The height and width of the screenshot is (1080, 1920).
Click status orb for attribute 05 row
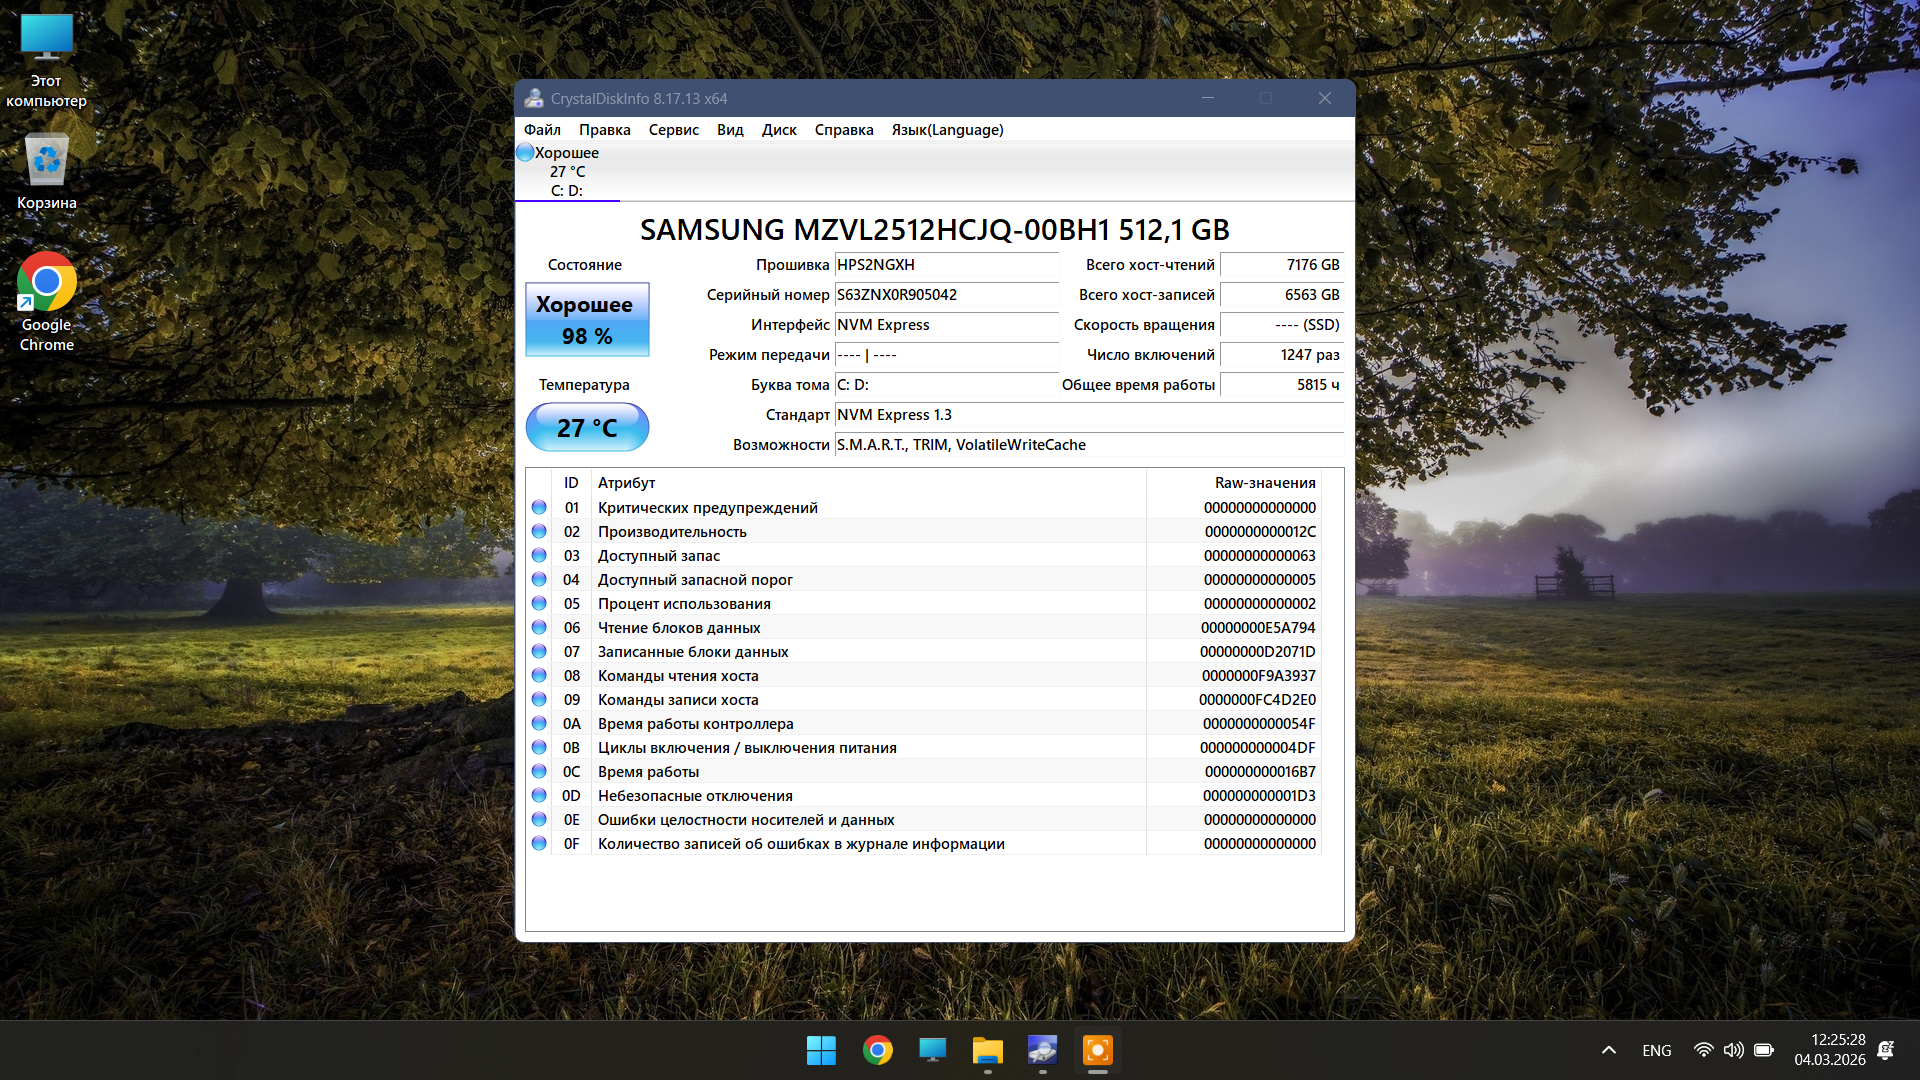coord(539,603)
